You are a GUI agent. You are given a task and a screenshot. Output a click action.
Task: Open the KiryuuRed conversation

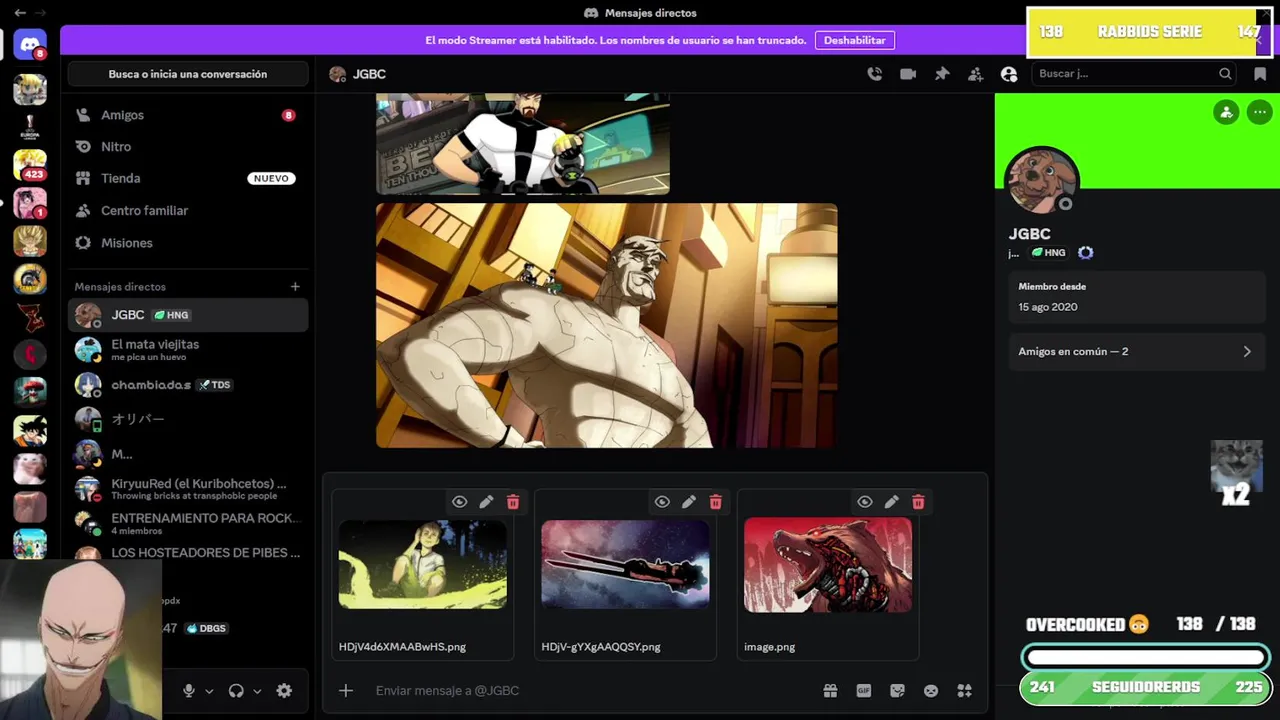[x=188, y=489]
